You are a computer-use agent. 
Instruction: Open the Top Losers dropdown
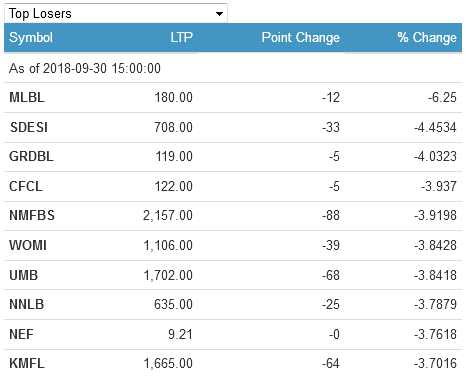point(116,13)
